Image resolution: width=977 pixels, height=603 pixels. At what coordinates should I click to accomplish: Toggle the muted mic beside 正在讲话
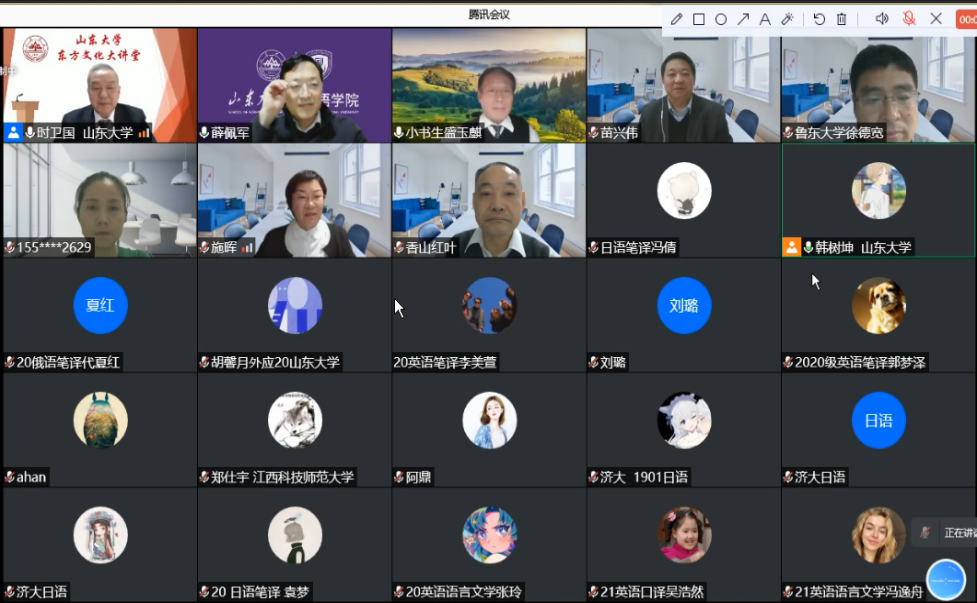point(925,533)
